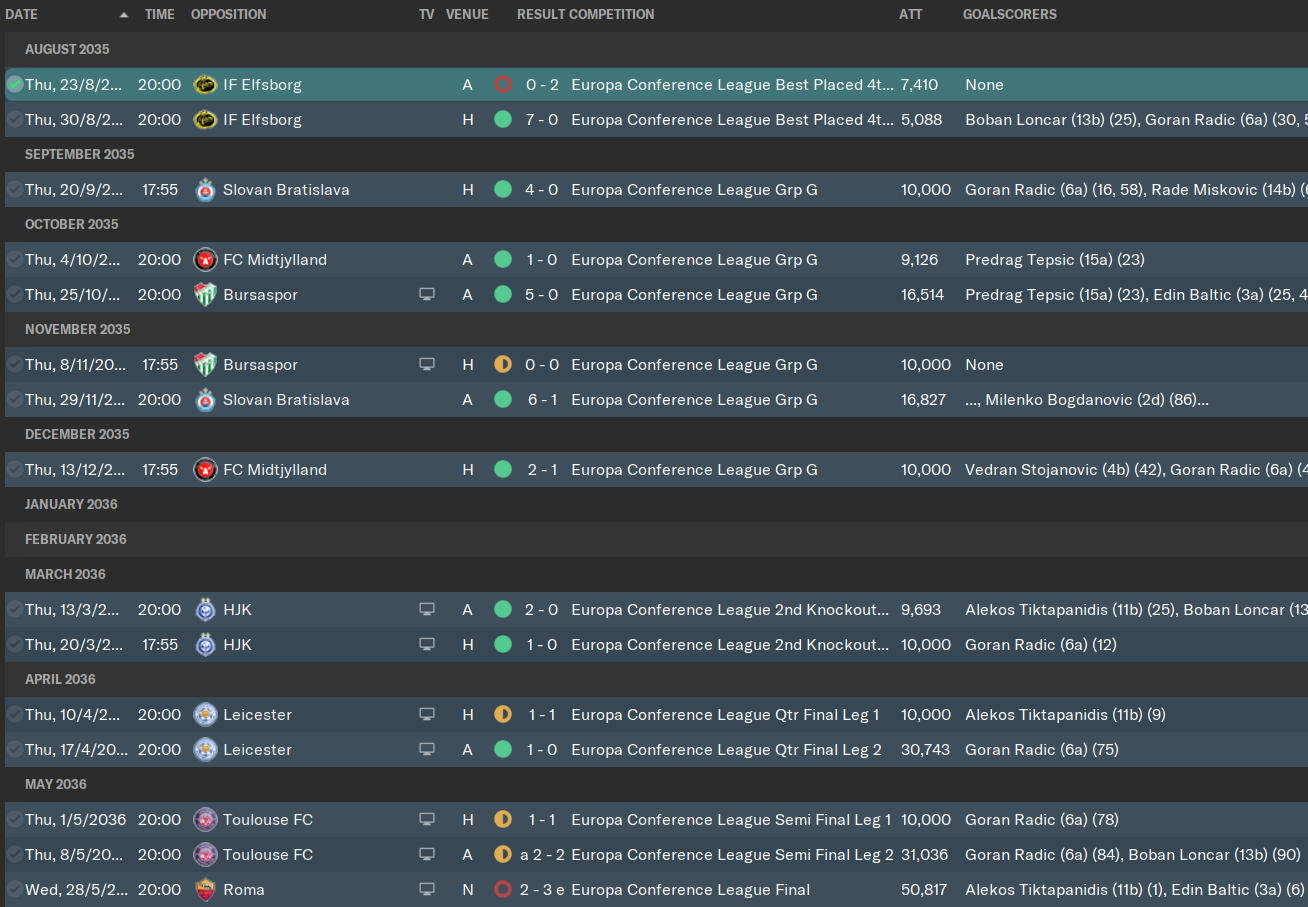The image size is (1308, 907).
Task: Click TV icon in Roma Final row
Action: pyautogui.click(x=427, y=890)
